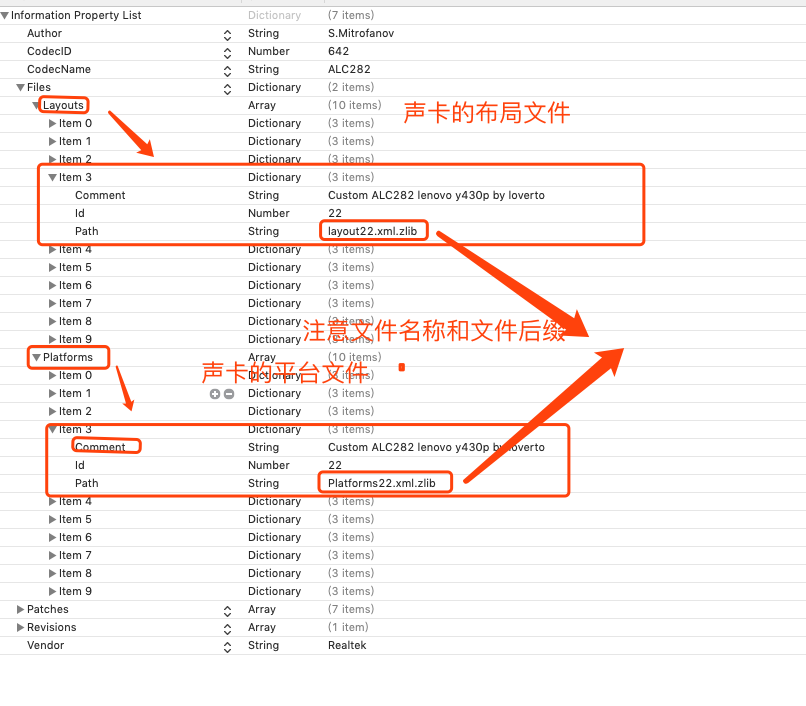Add a new row after Platforms Item 2
The height and width of the screenshot is (706, 806).
(214, 394)
